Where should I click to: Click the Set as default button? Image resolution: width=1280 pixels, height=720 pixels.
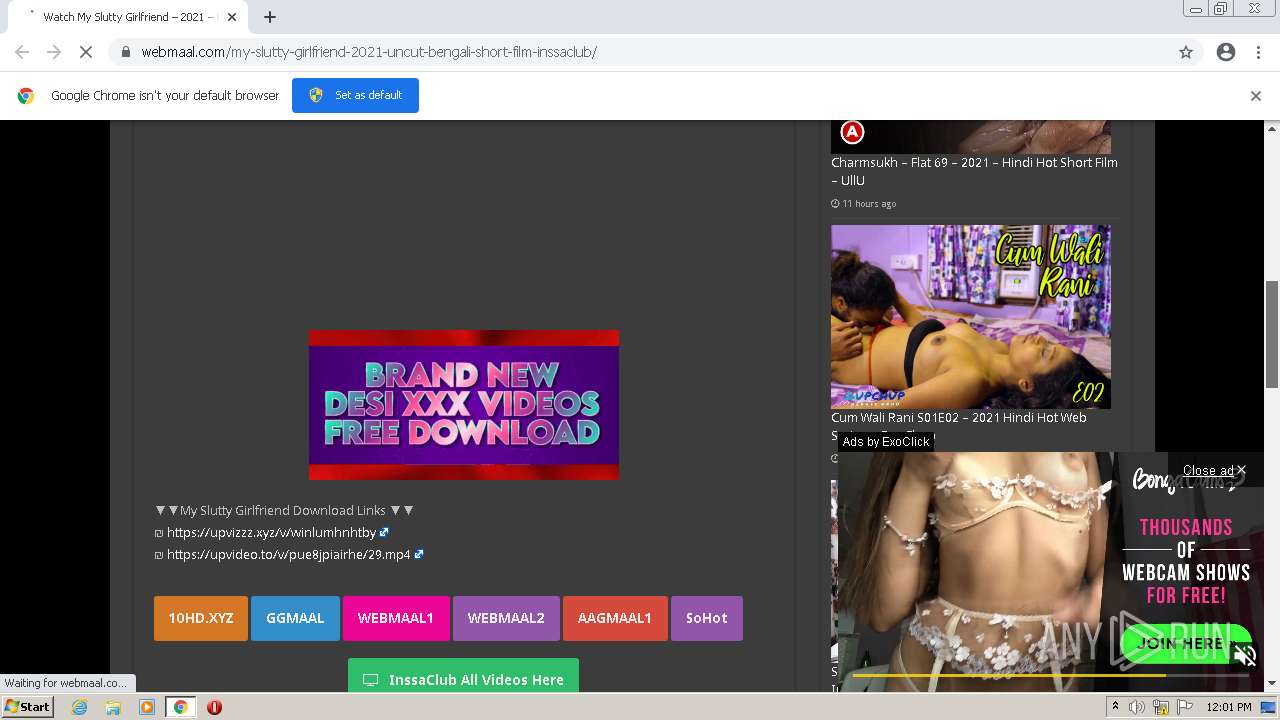355,95
